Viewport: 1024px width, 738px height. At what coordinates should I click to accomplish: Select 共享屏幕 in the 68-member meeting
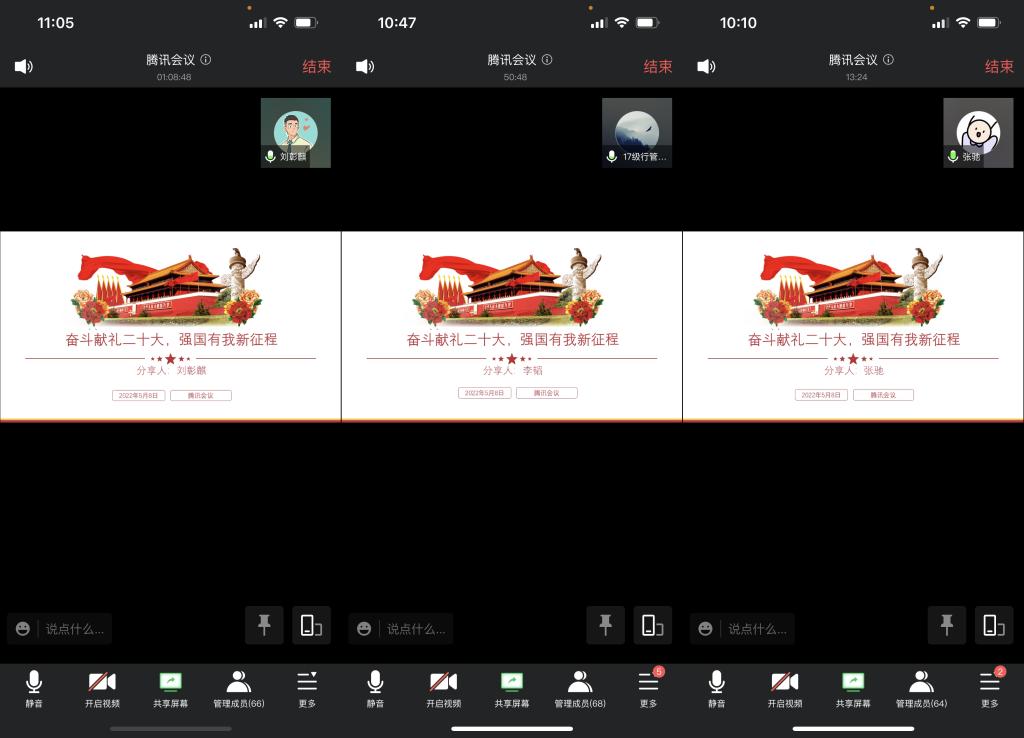(512, 689)
